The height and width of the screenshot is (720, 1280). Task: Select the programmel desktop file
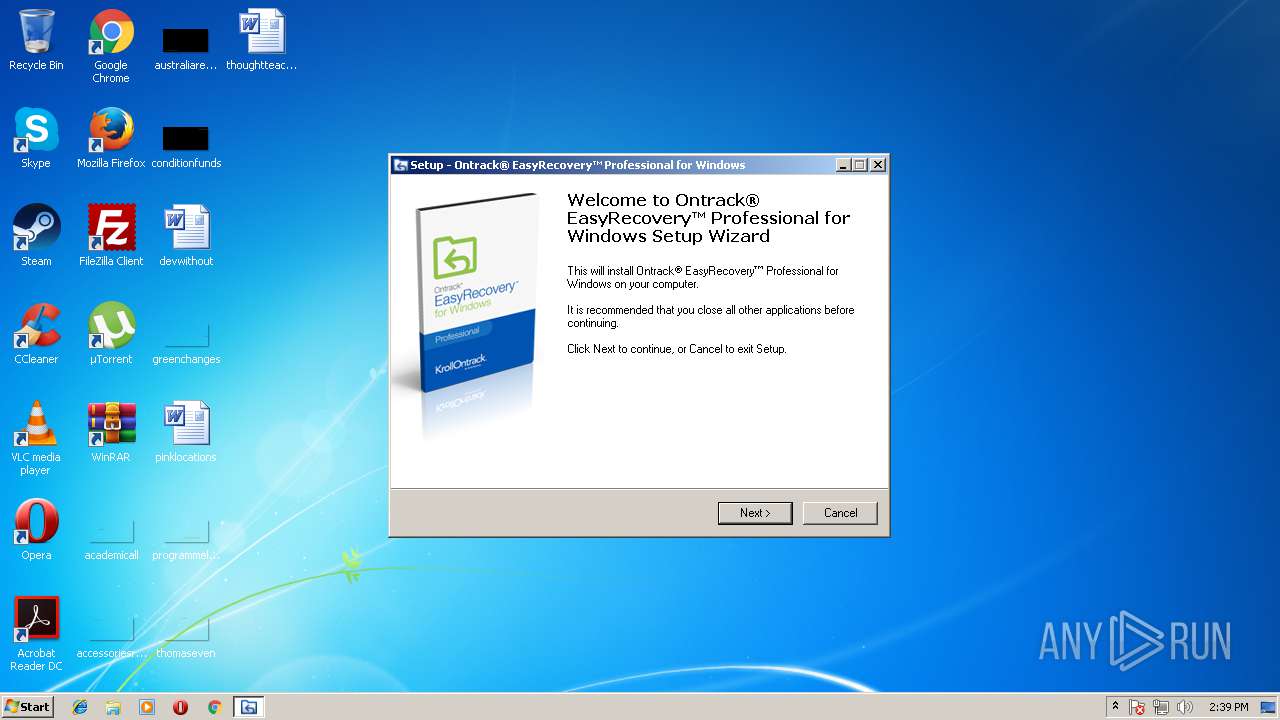(x=186, y=538)
